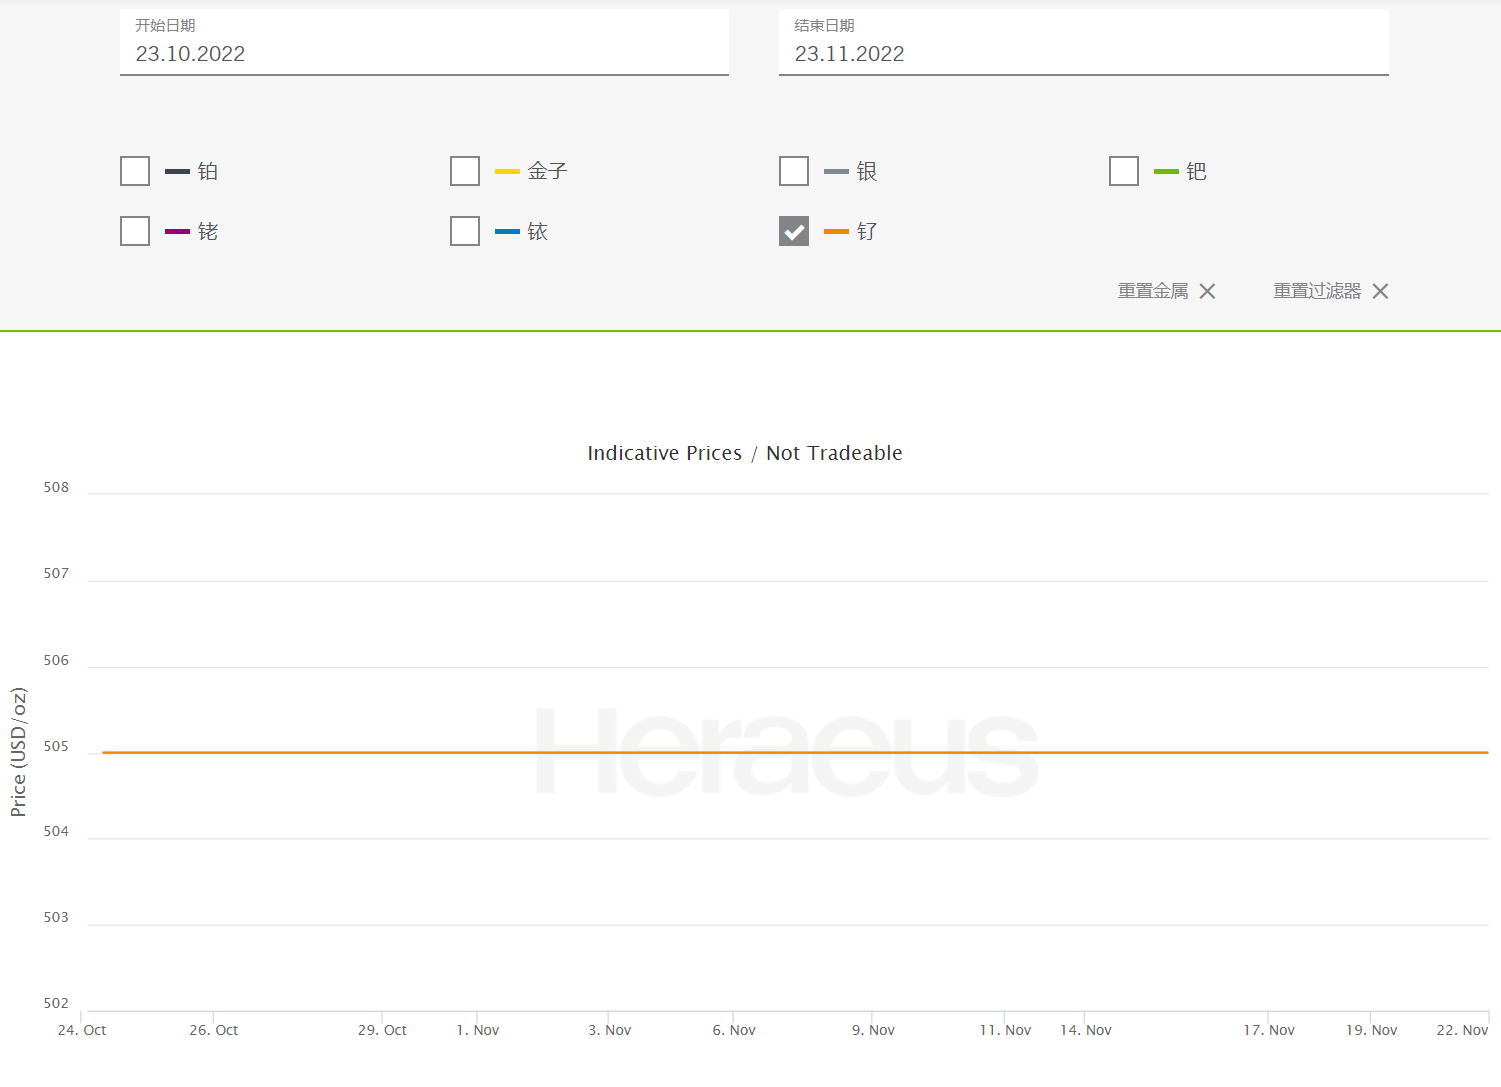Click the 钯 label text

pyautogui.click(x=1197, y=171)
